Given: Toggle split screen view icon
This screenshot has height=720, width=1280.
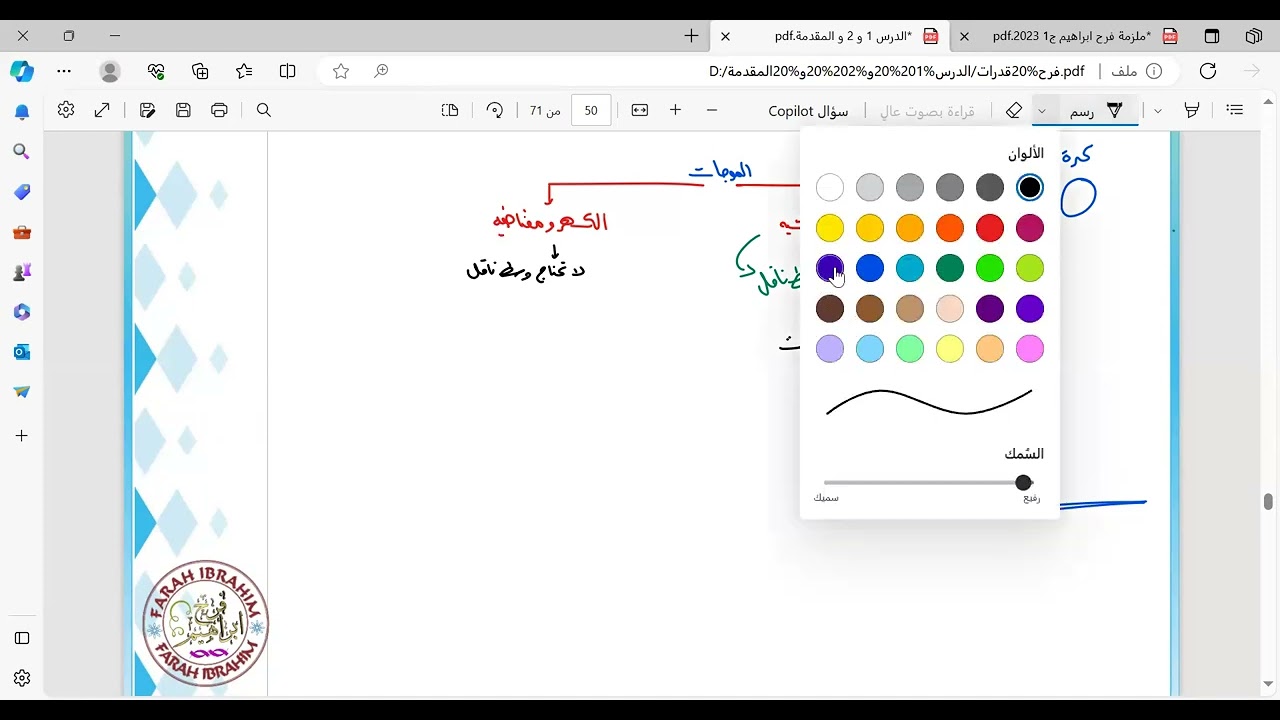Looking at the screenshot, I should point(288,71).
